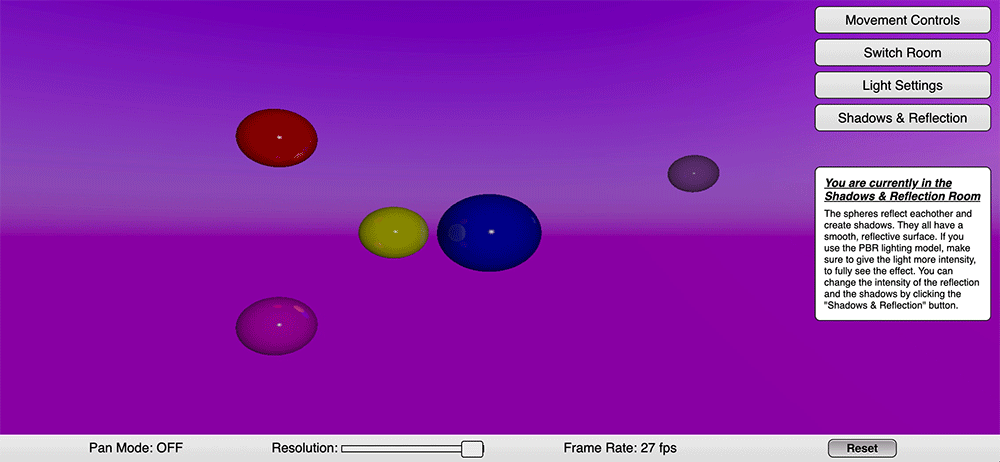Click the Resolution label text
The width and height of the screenshot is (1000, 462).
click(x=304, y=448)
